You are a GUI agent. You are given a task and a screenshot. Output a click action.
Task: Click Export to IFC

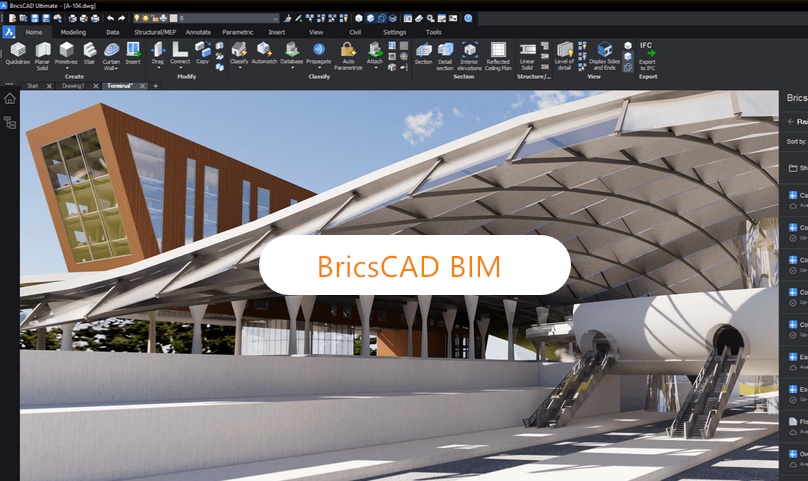(x=647, y=55)
